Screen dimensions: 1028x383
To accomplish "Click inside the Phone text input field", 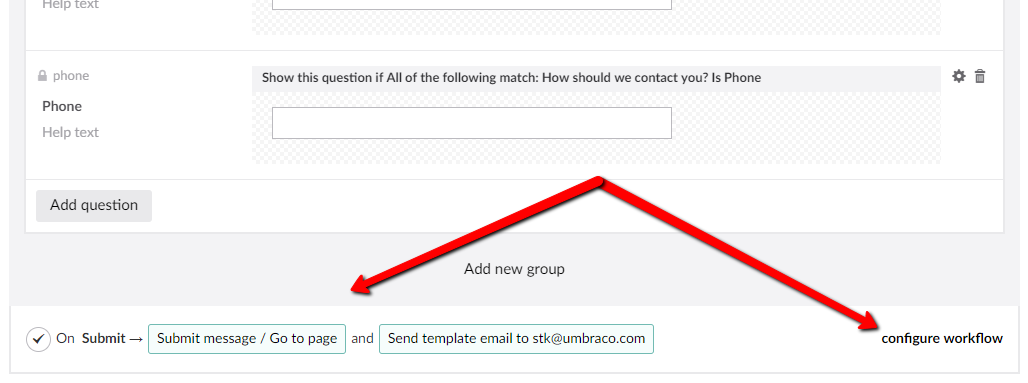I will 471,123.
